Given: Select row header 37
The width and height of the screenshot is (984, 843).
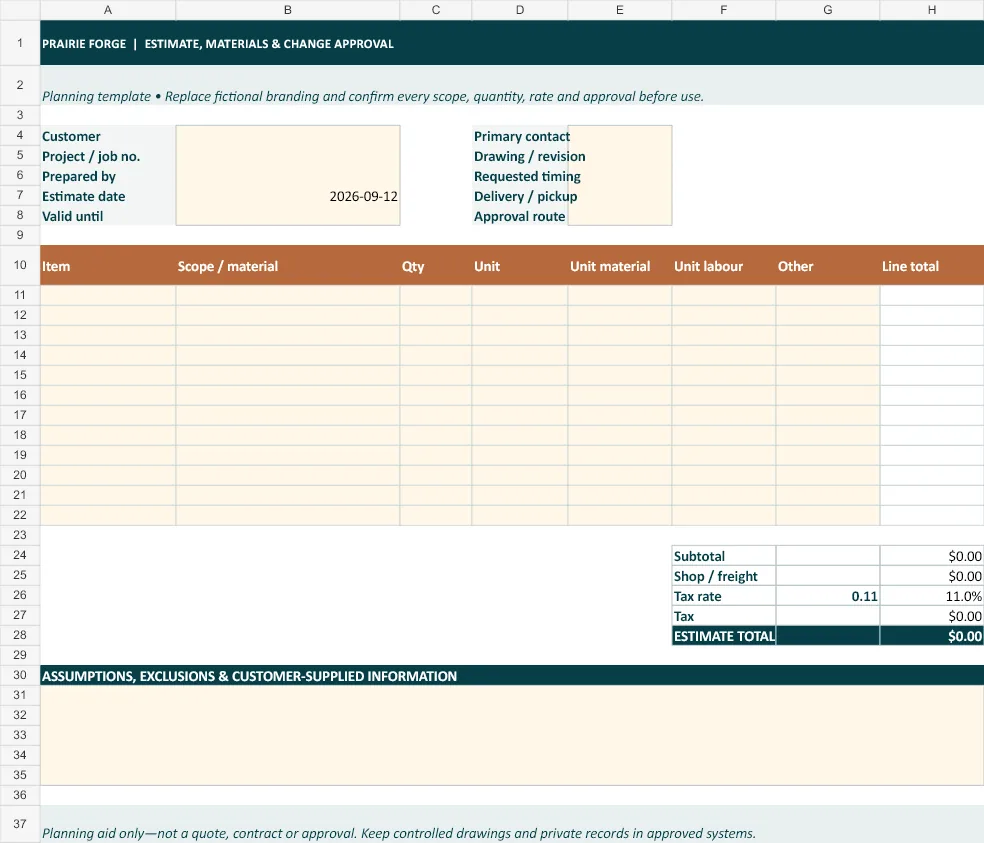Looking at the screenshot, I should point(20,824).
